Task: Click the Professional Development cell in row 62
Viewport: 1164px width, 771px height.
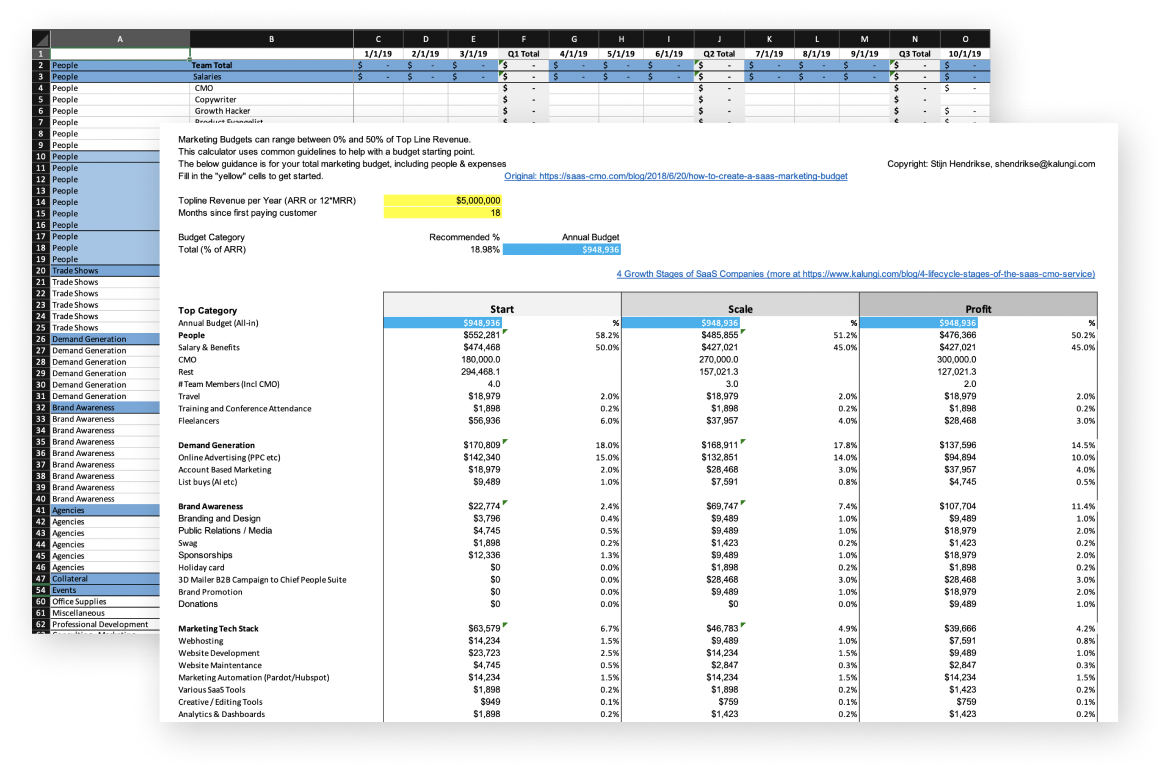Action: [x=105, y=625]
